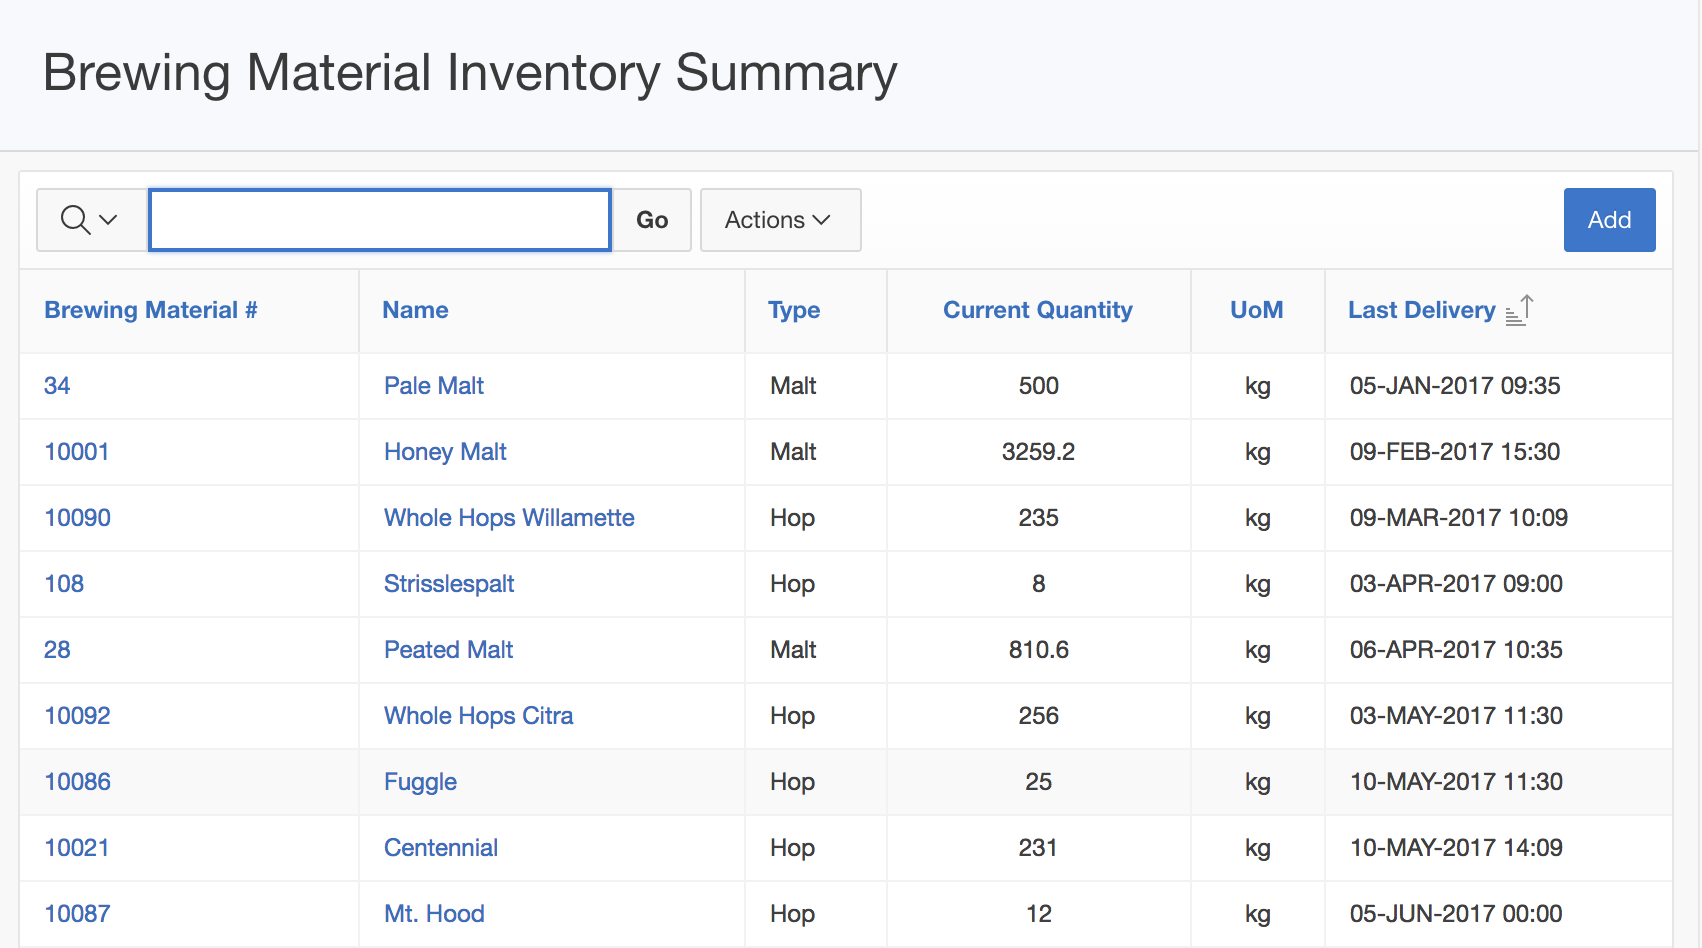Open brewing material number 10001

(77, 452)
